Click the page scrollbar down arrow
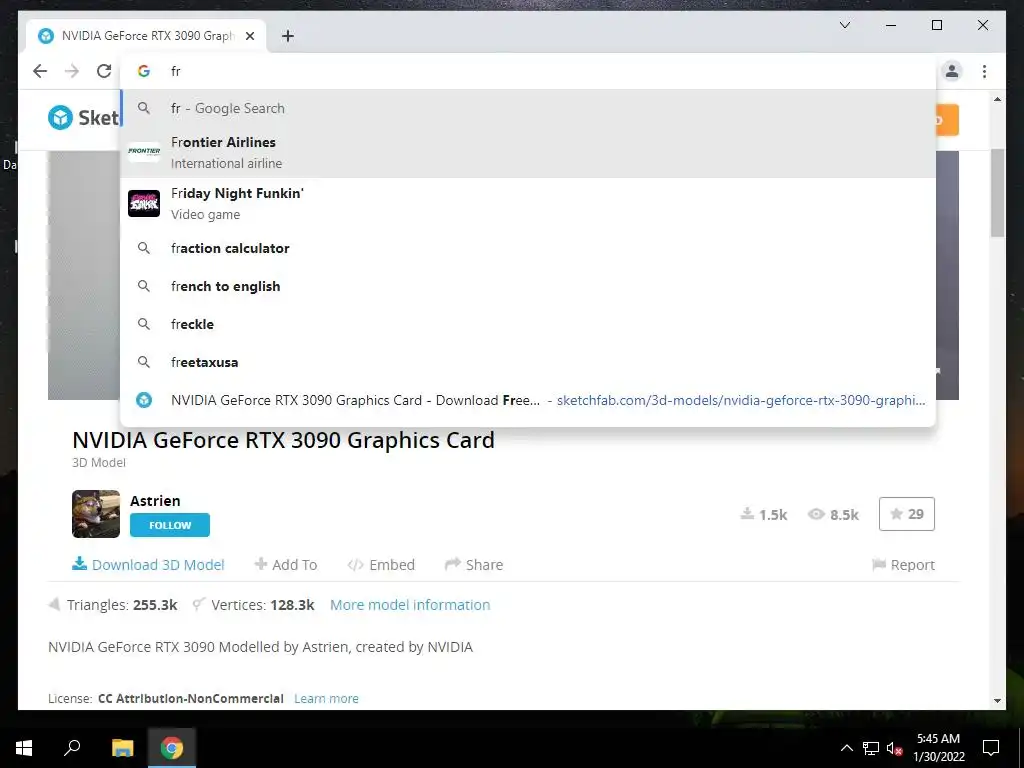This screenshot has width=1024, height=768. 997,701
